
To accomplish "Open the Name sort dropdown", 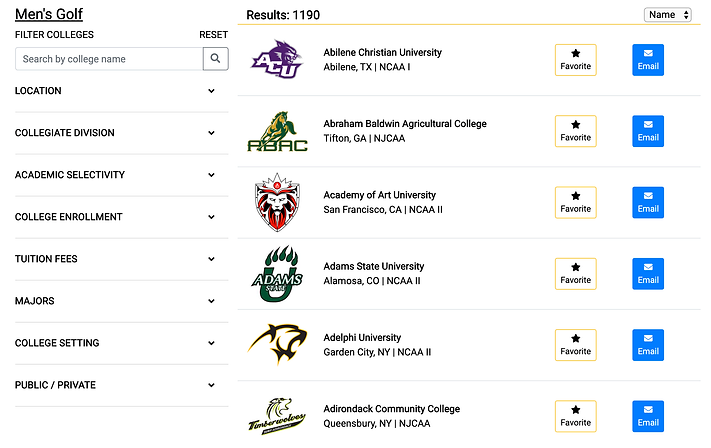I will coord(668,15).
